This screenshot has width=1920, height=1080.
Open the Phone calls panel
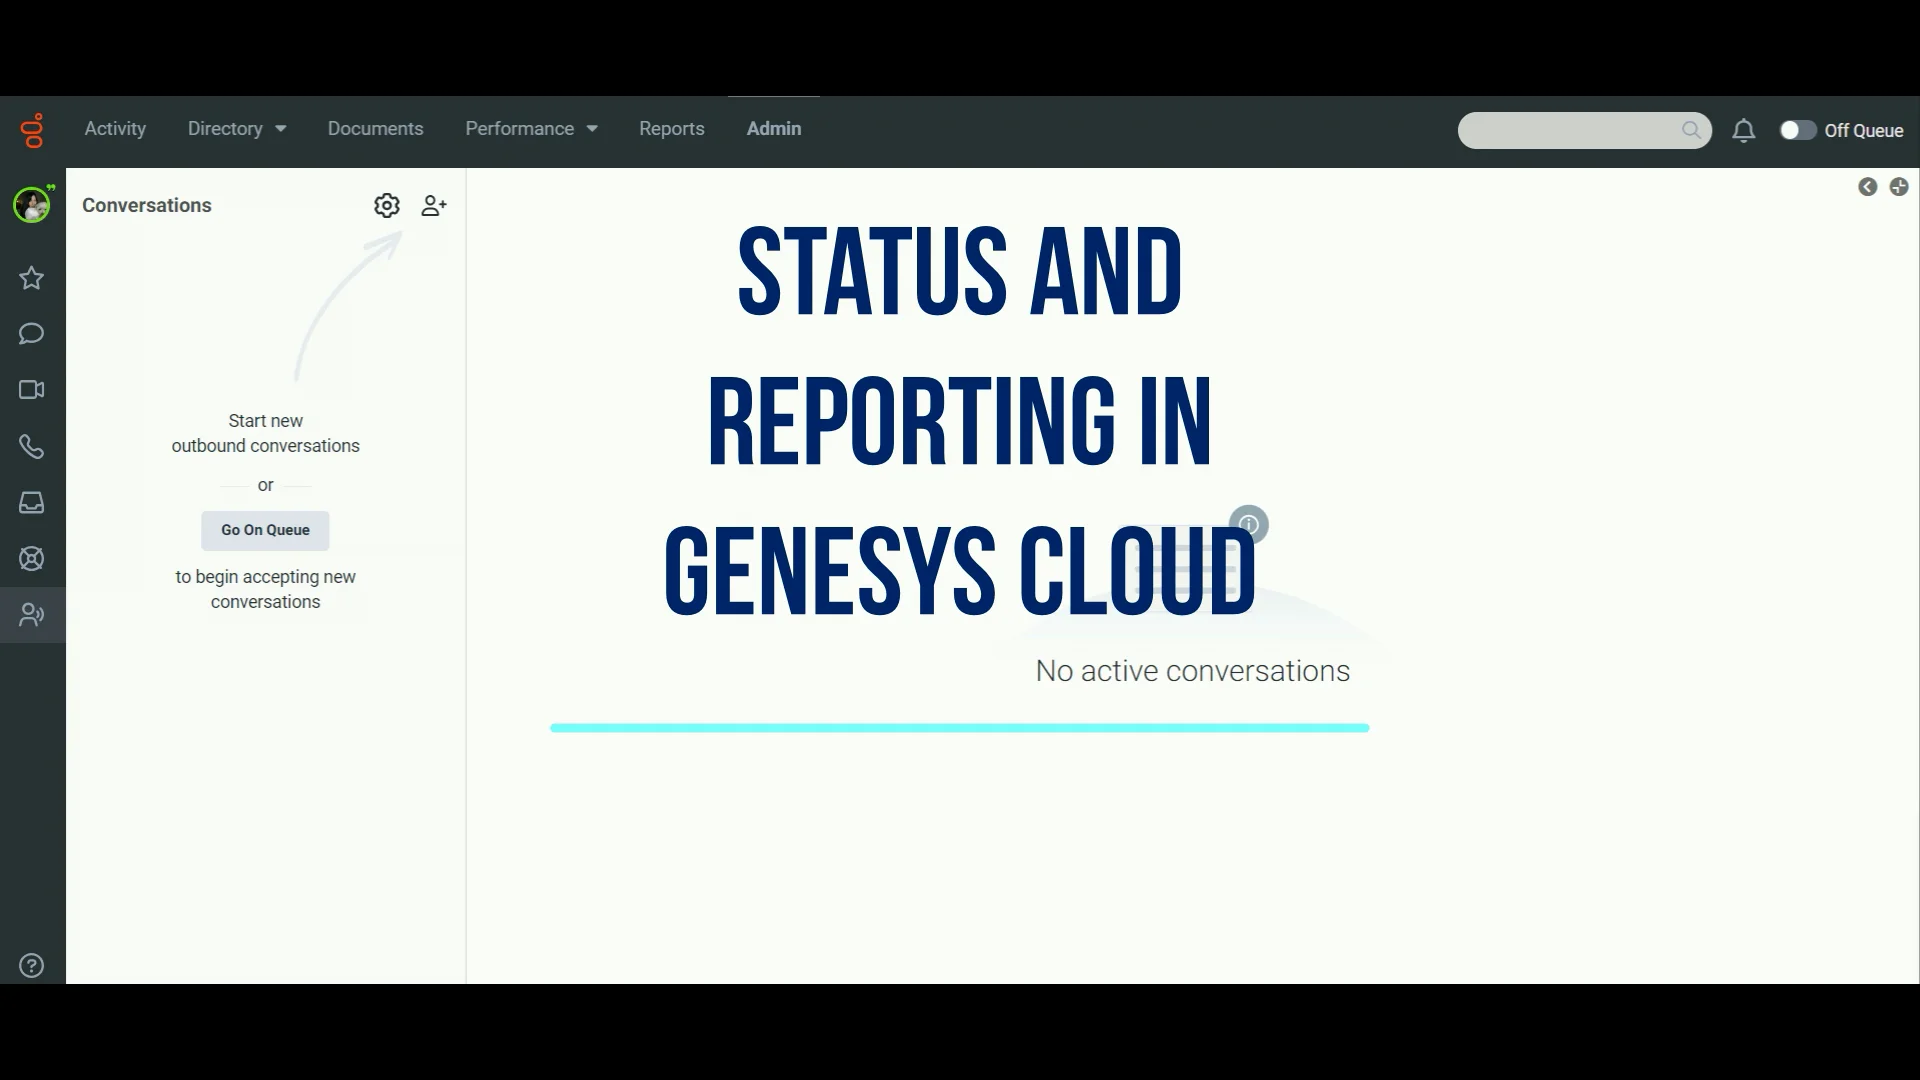(x=31, y=447)
